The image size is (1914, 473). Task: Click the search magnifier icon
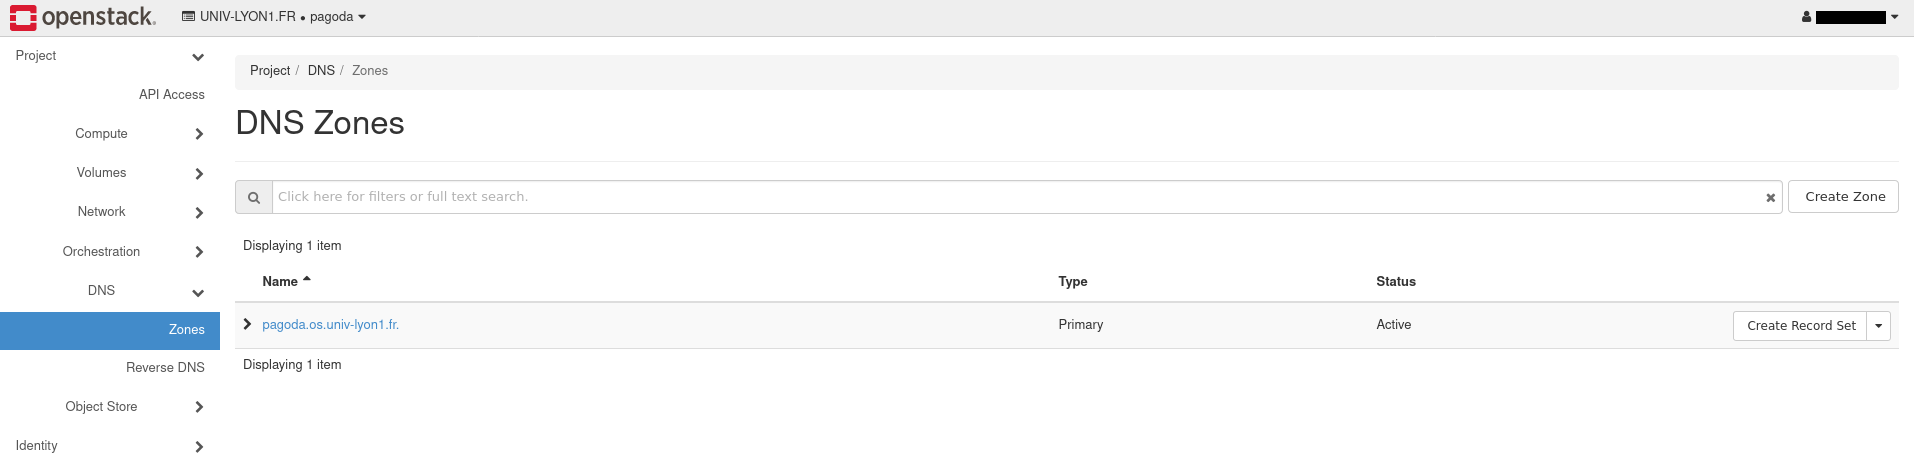(254, 197)
